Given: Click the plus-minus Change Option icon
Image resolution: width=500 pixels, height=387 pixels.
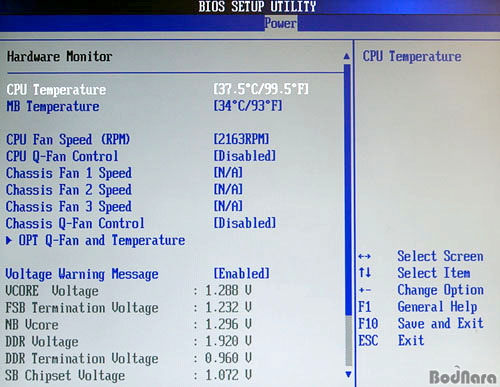Looking at the screenshot, I should point(365,290).
